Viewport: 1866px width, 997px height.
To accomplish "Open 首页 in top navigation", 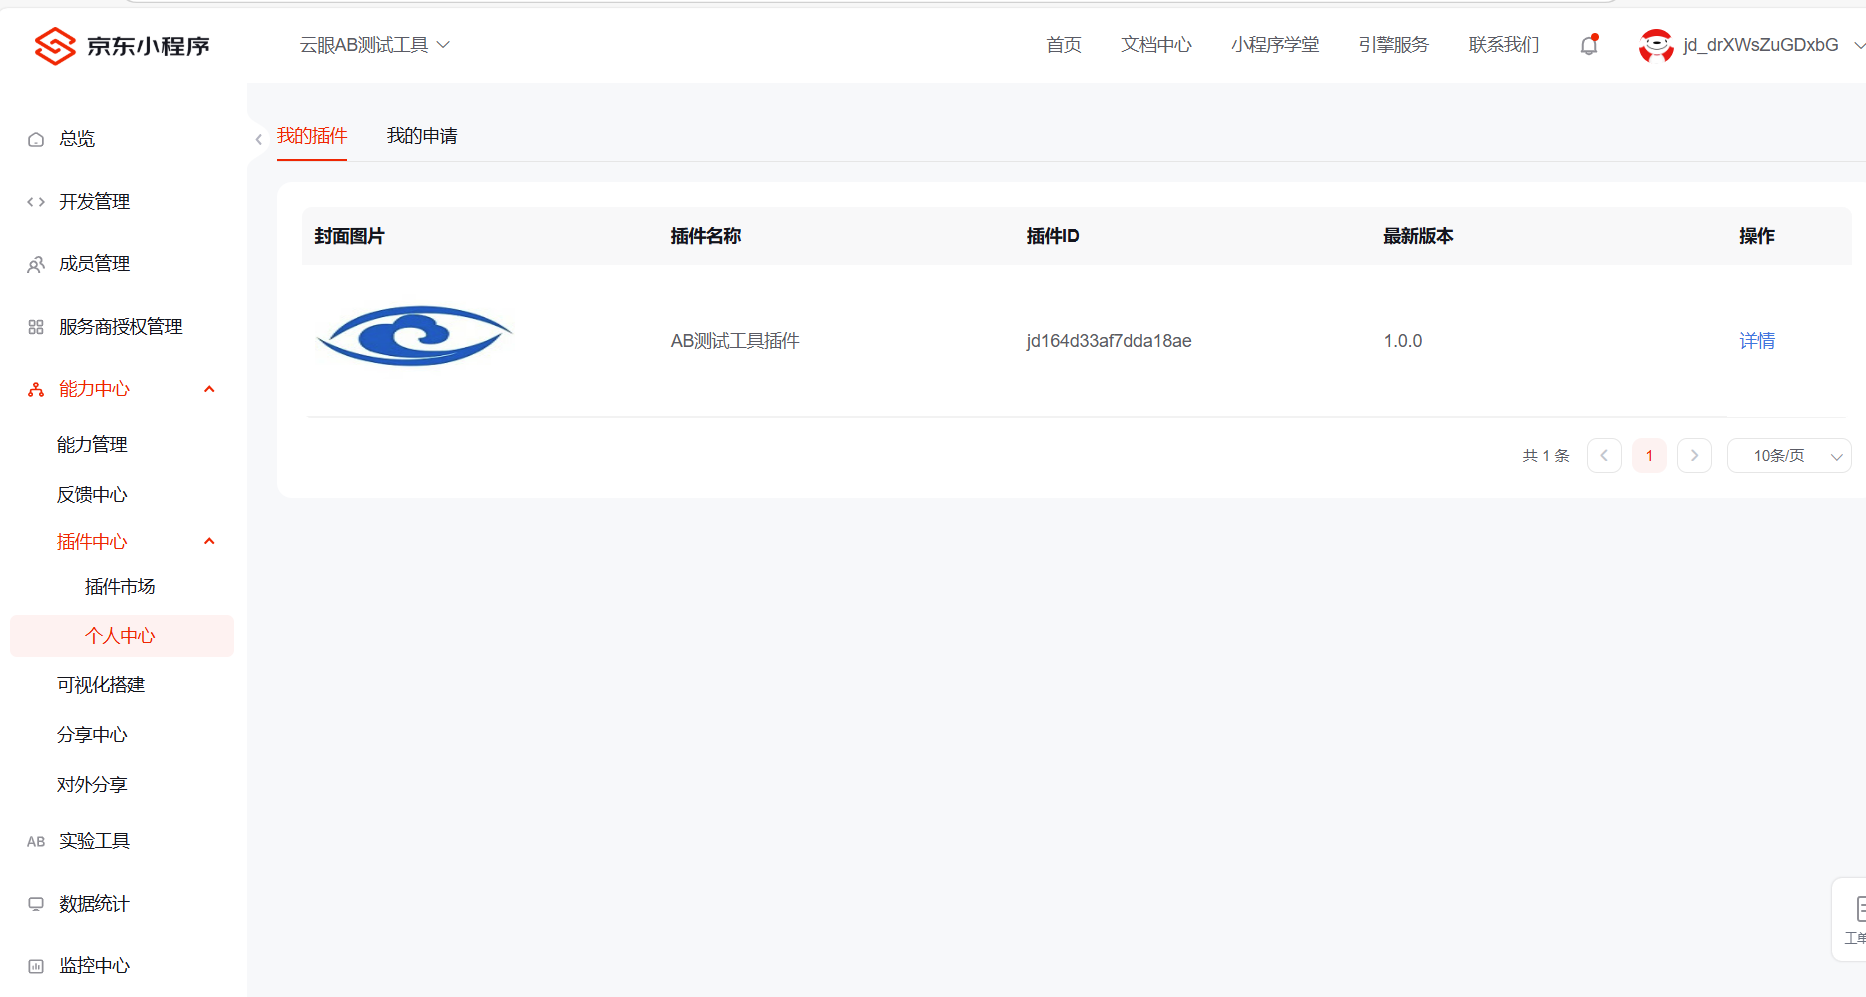I will pyautogui.click(x=1064, y=45).
